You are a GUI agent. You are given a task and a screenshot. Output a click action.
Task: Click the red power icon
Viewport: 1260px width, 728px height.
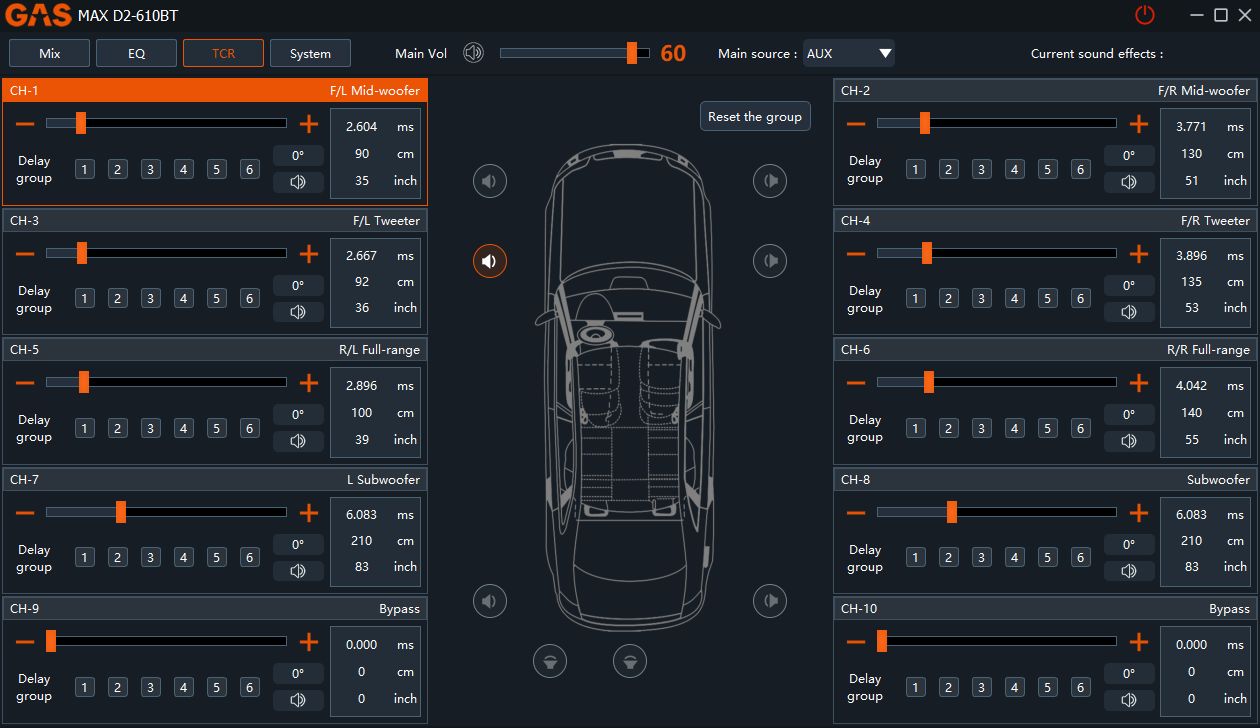click(x=1144, y=15)
